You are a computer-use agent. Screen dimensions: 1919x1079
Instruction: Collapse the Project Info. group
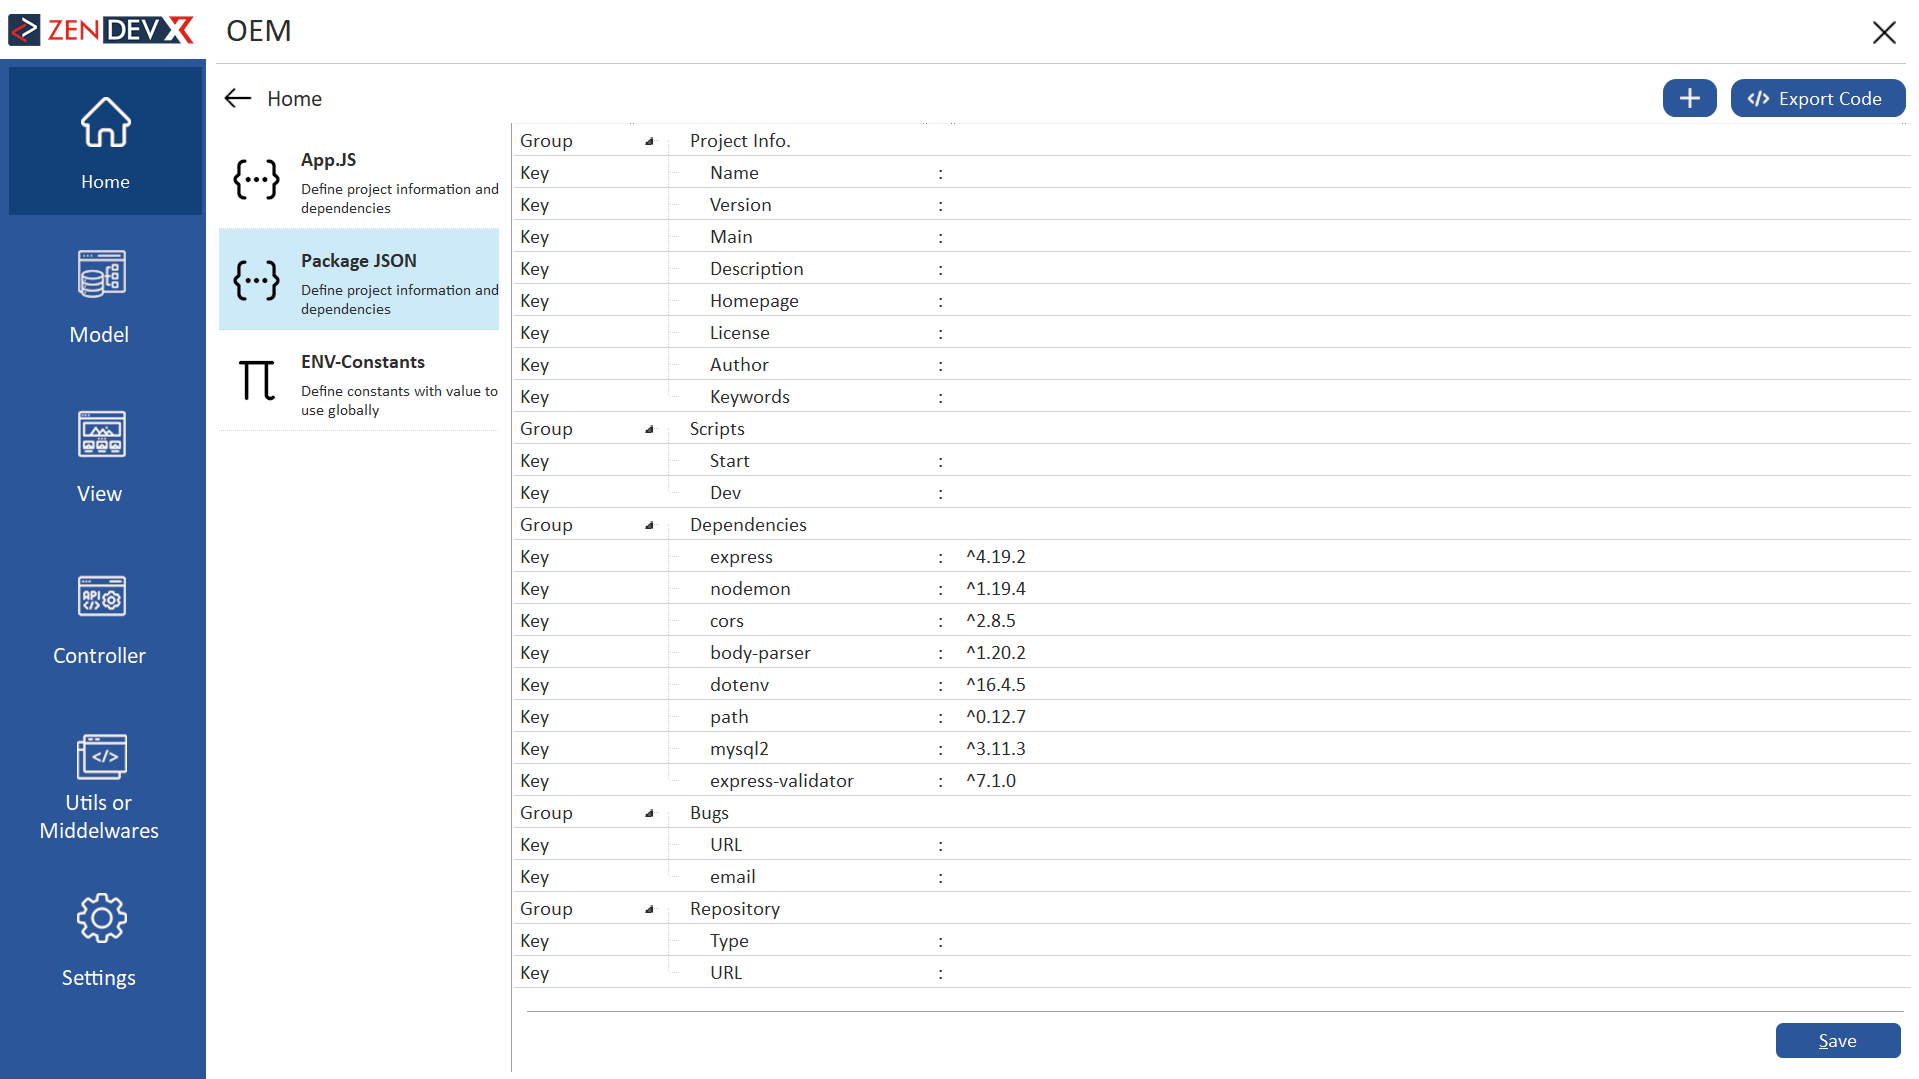click(x=649, y=141)
